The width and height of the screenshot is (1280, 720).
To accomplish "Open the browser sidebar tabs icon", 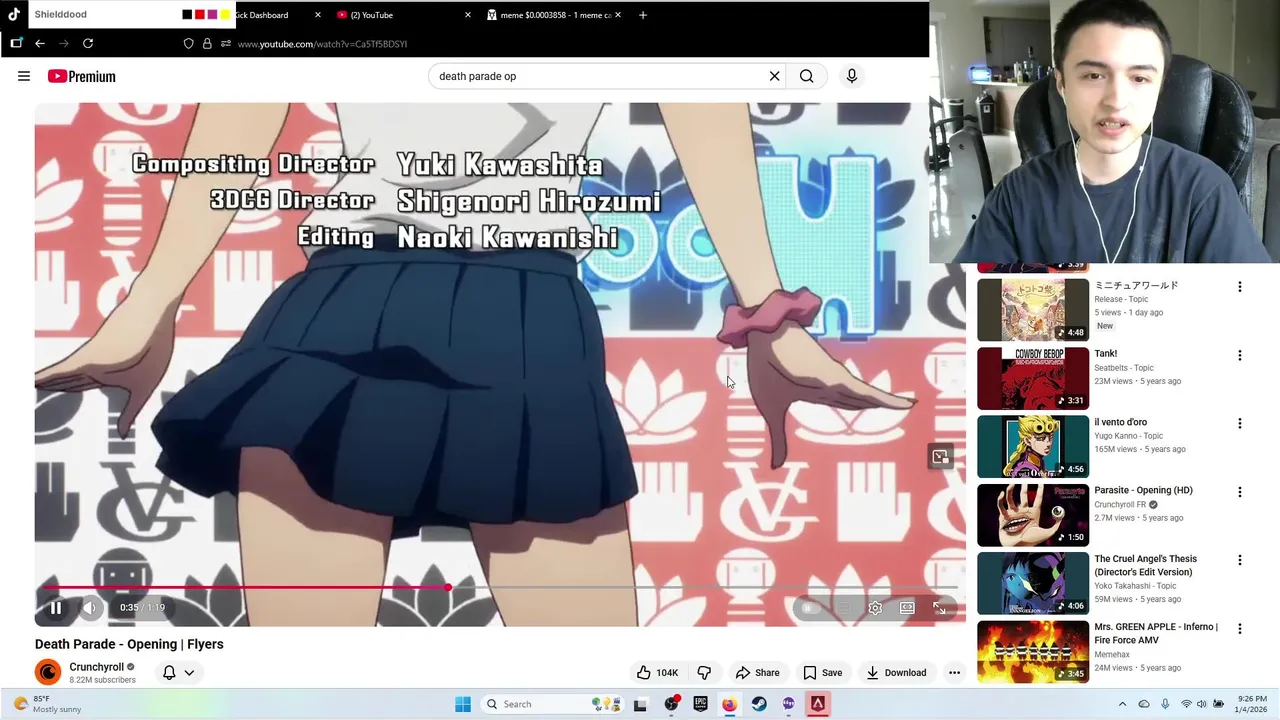I will point(16,43).
